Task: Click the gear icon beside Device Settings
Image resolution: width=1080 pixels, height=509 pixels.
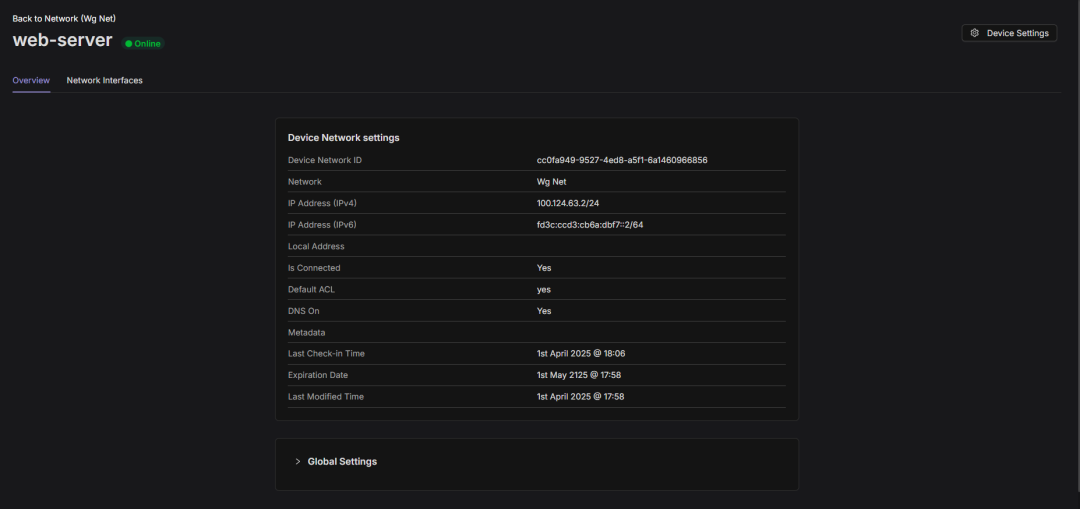Action: click(975, 33)
